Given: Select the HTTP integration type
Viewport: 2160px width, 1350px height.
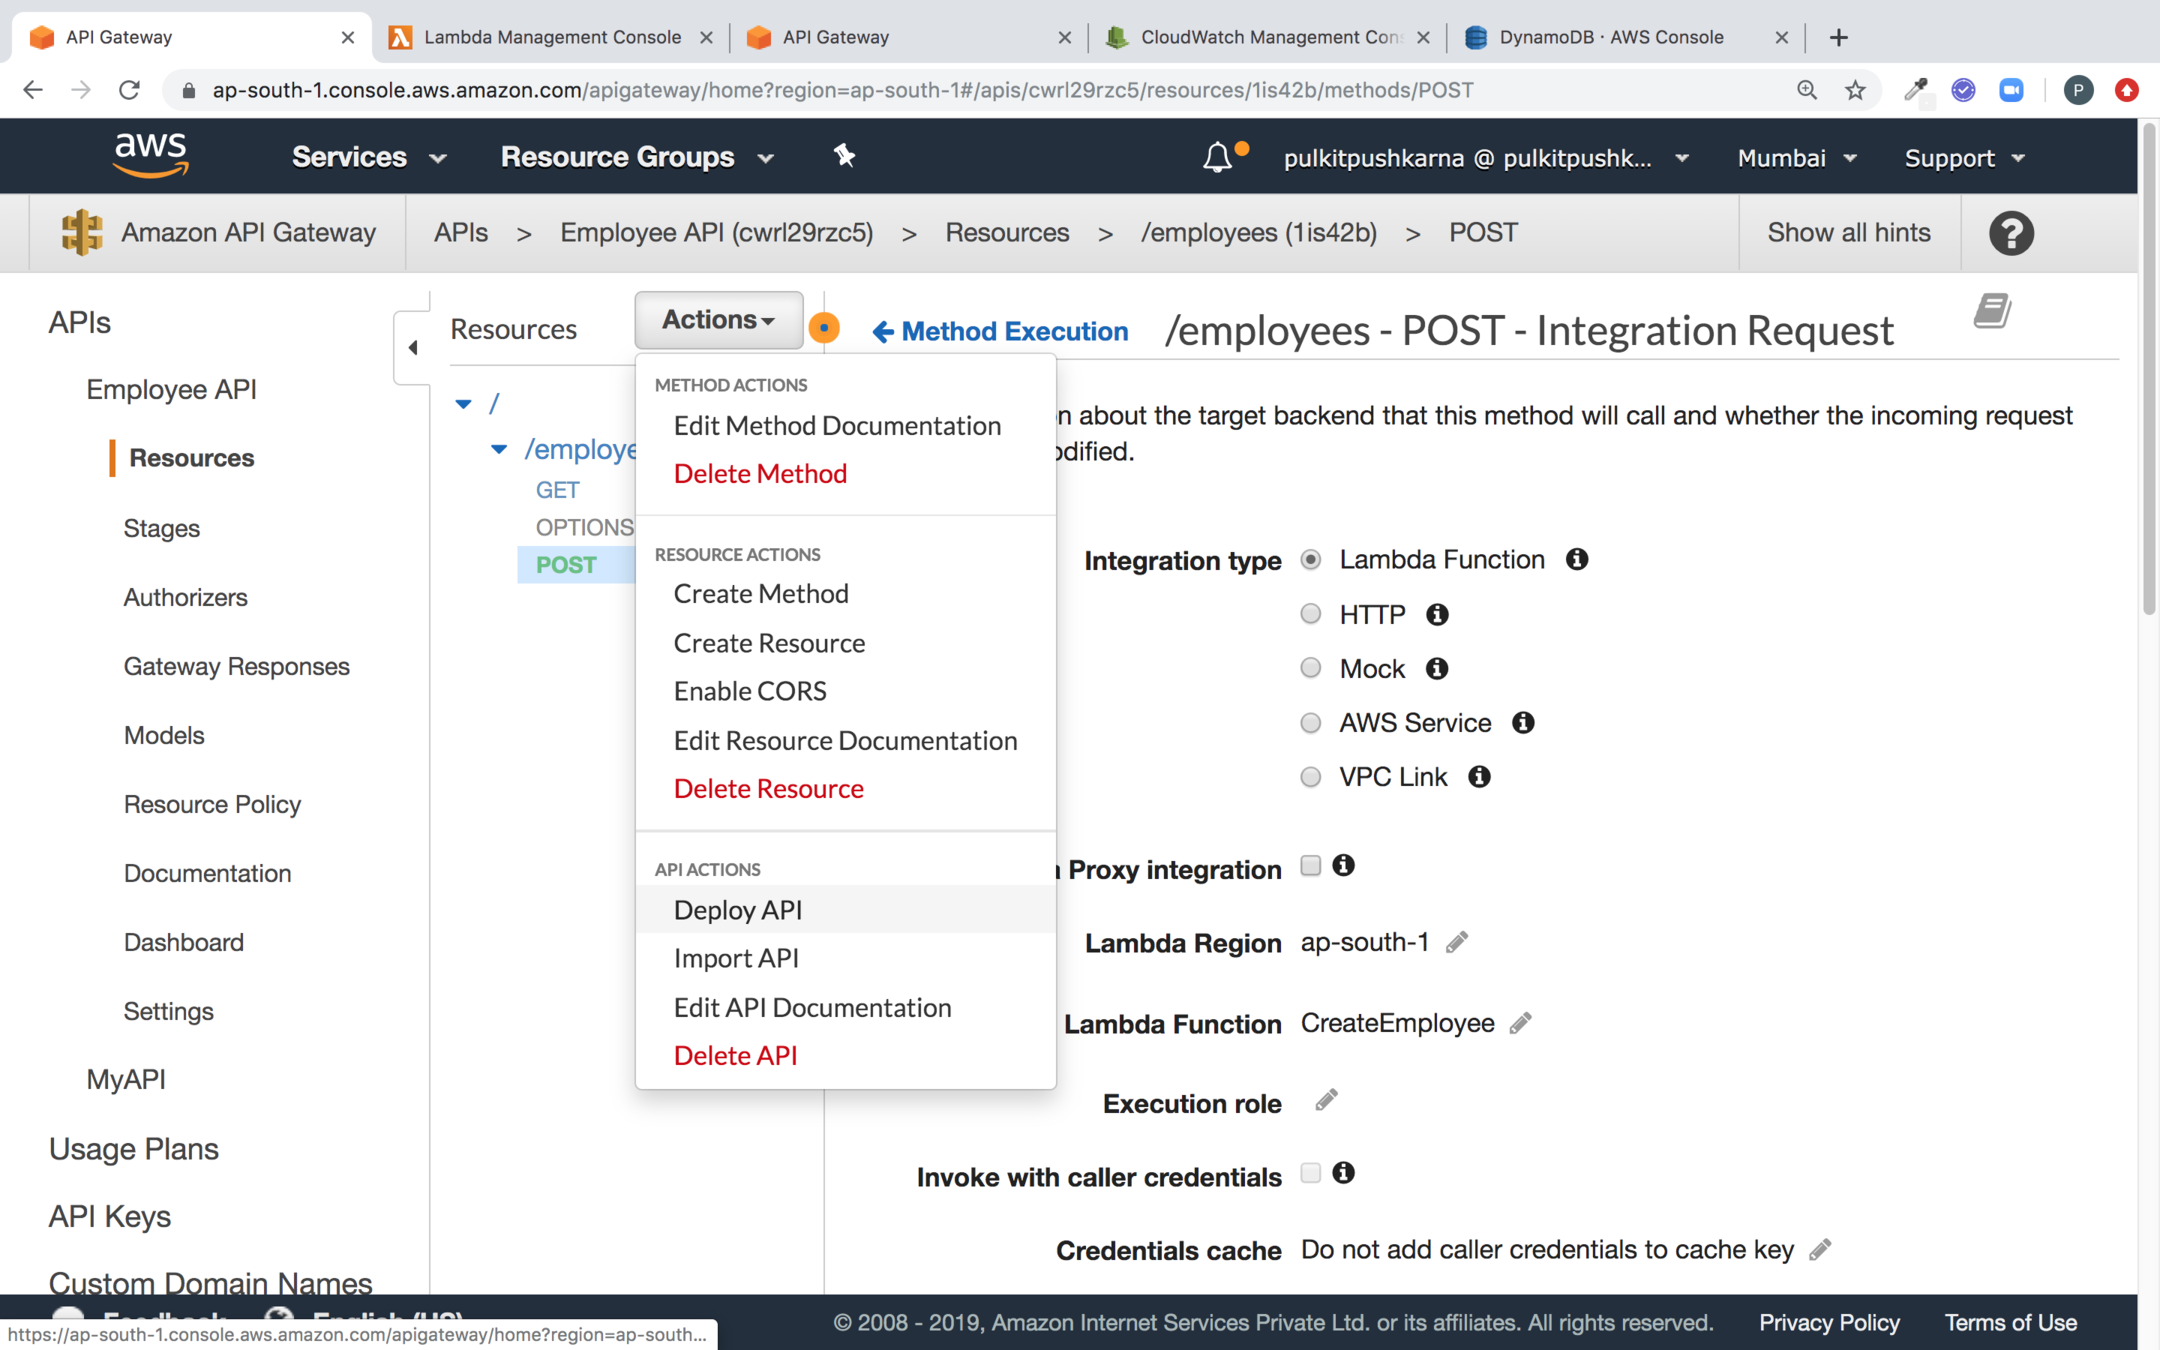Looking at the screenshot, I should pos(1310,614).
